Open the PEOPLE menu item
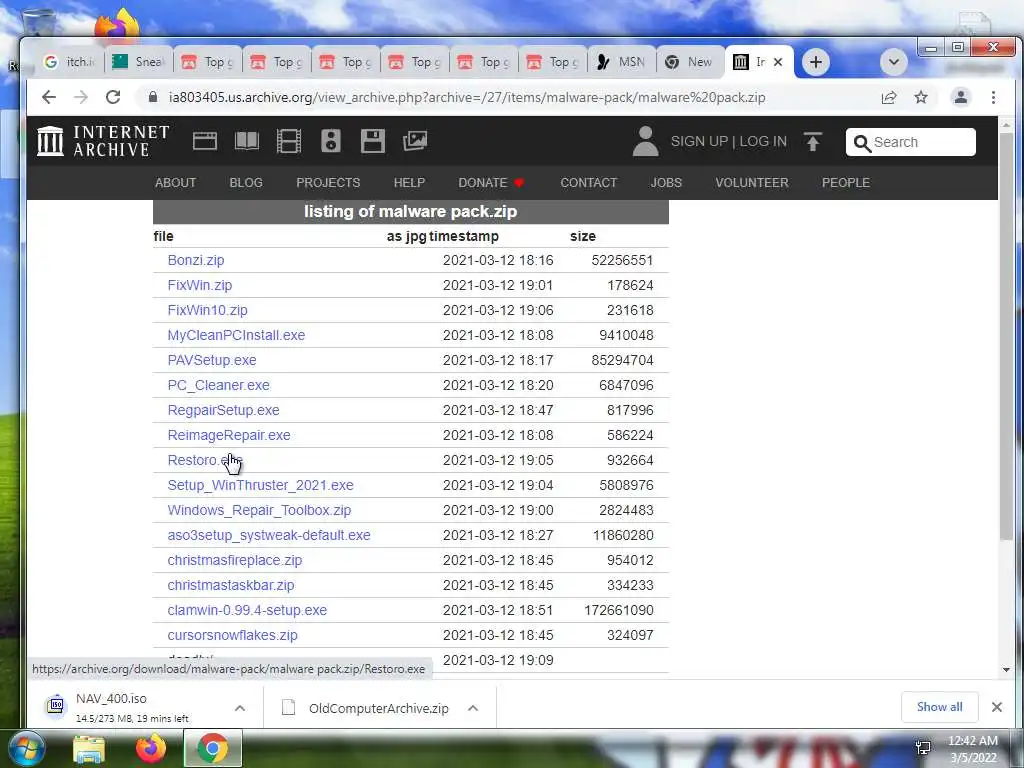This screenshot has height=768, width=1024. [846, 183]
